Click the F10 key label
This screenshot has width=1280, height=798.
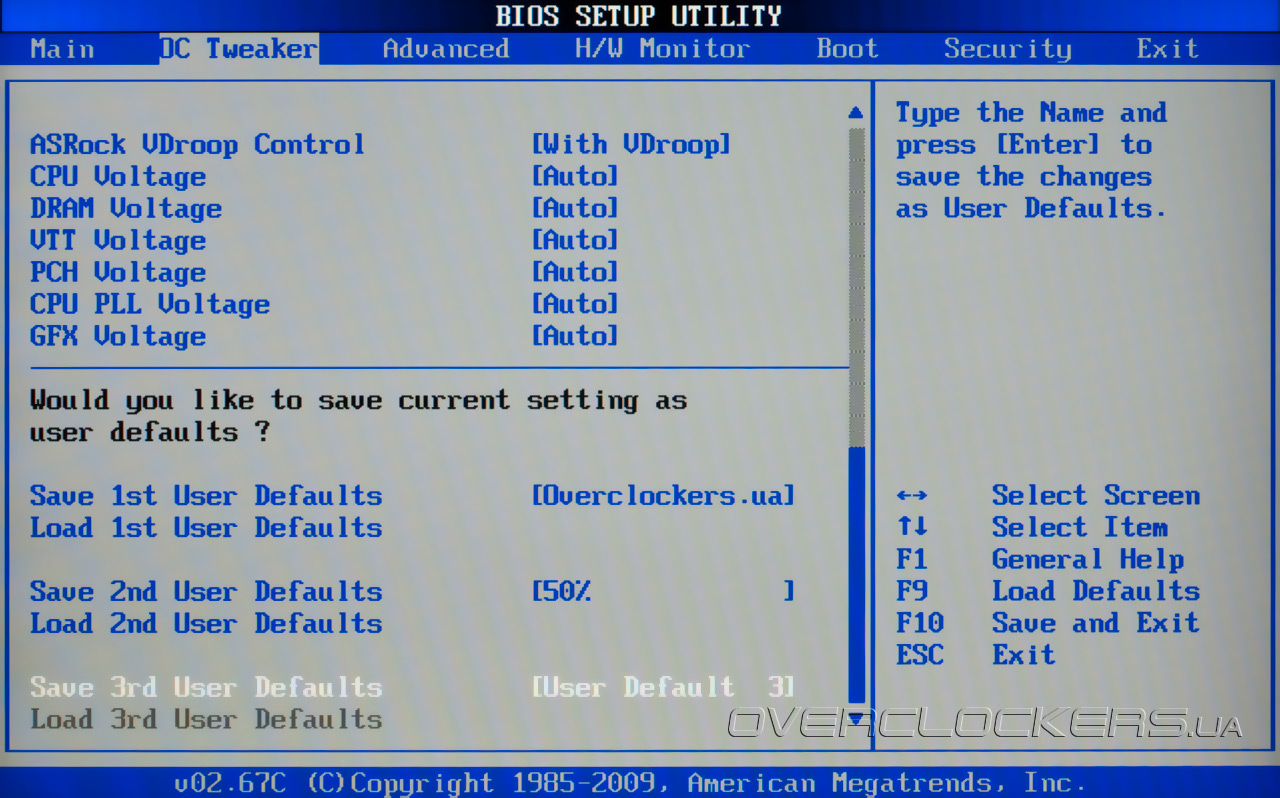tap(920, 624)
